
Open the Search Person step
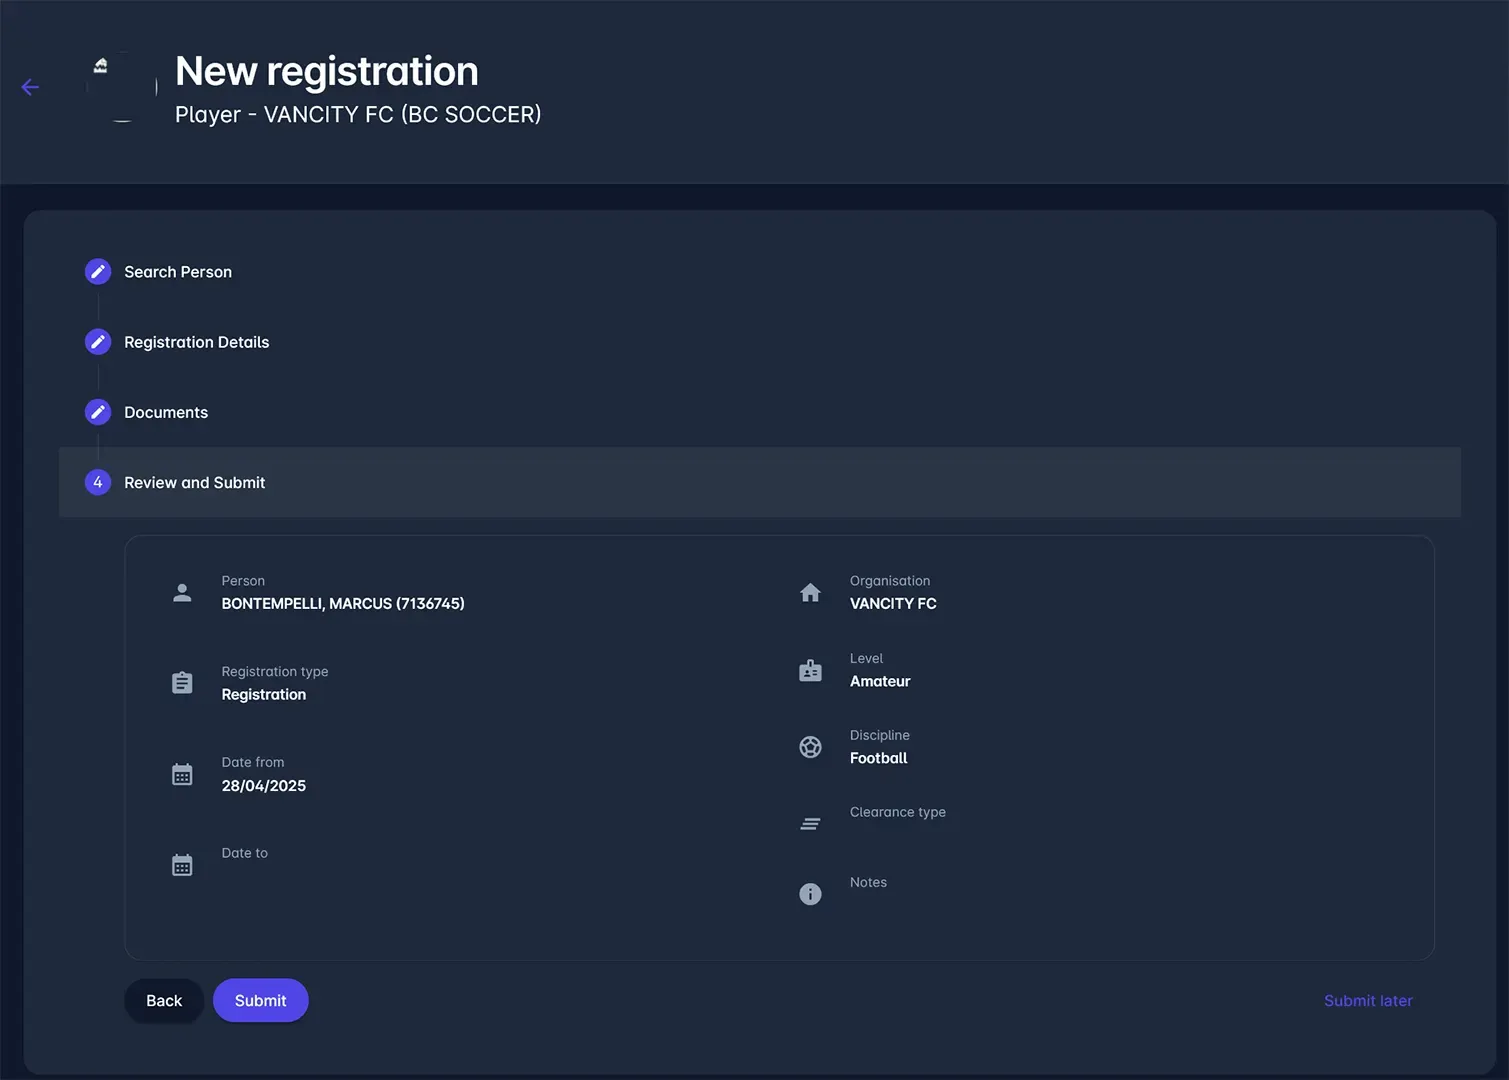pos(178,272)
